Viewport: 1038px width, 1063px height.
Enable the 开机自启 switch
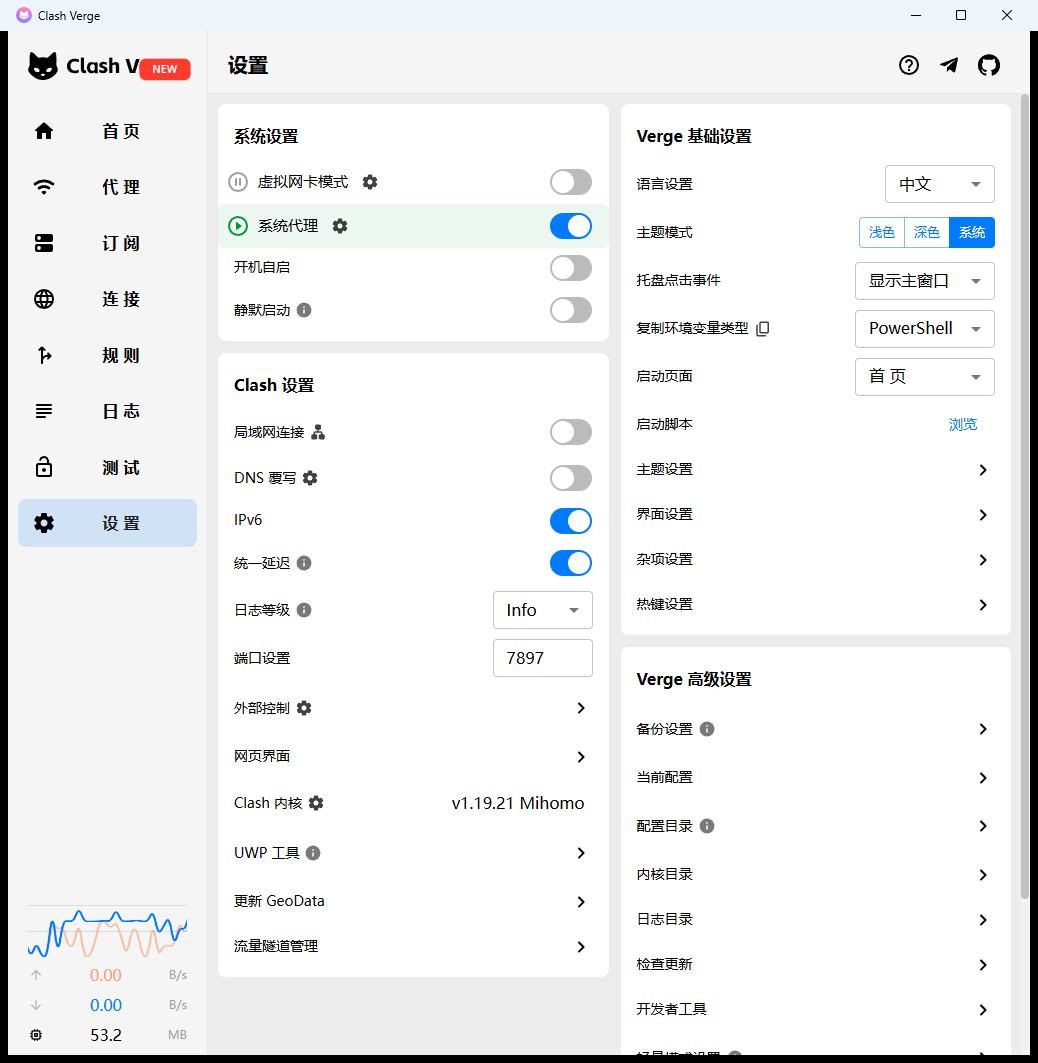(x=571, y=268)
